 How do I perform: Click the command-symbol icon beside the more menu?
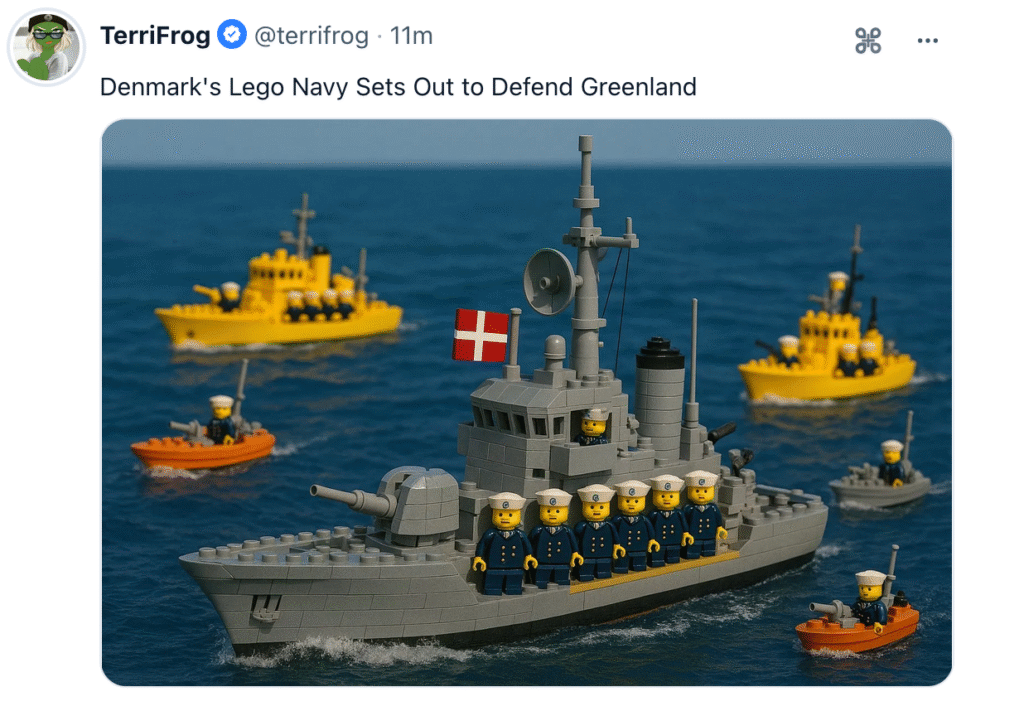(x=868, y=40)
